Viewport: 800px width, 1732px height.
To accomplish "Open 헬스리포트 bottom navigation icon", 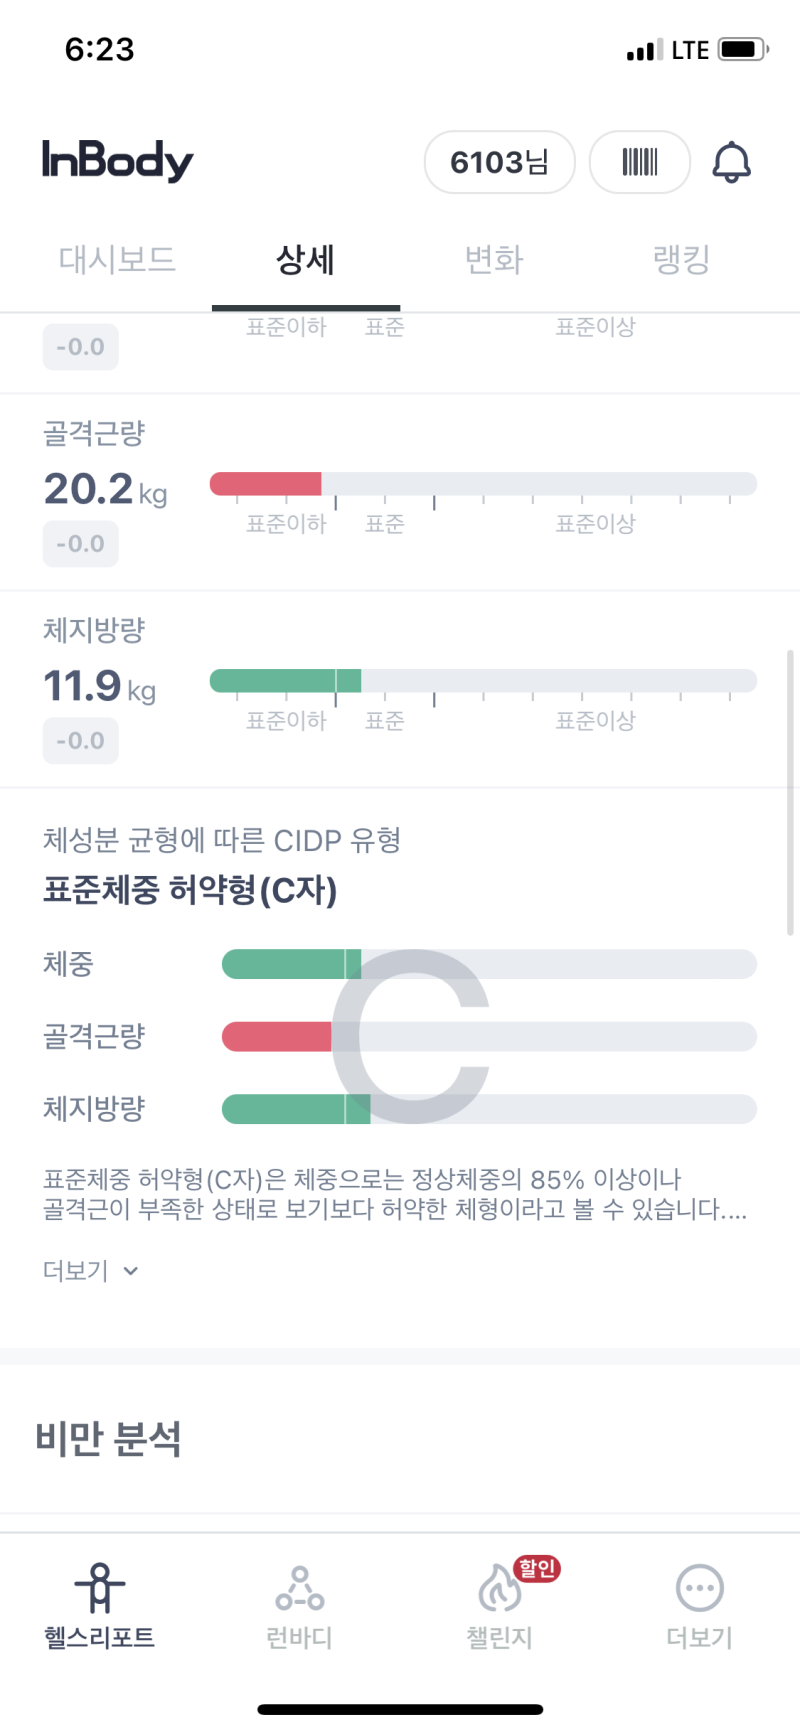I will 99,1588.
